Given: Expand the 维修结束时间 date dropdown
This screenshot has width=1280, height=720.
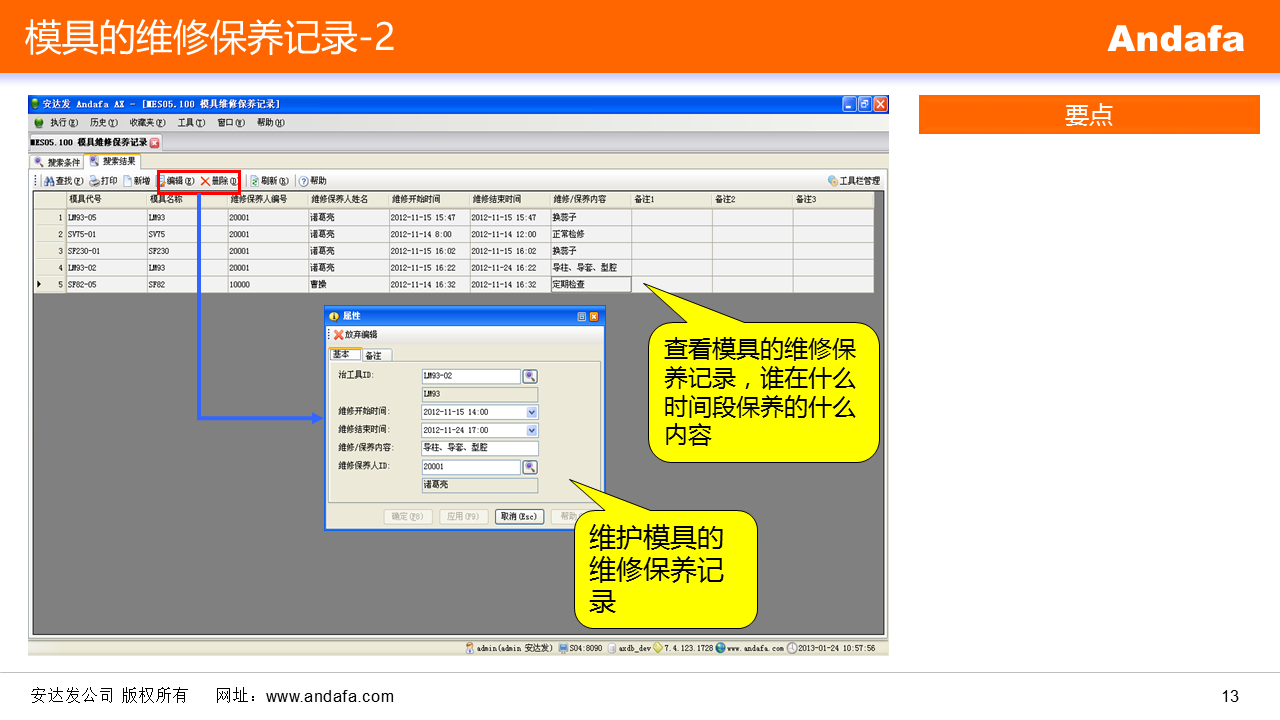Looking at the screenshot, I should [x=532, y=430].
